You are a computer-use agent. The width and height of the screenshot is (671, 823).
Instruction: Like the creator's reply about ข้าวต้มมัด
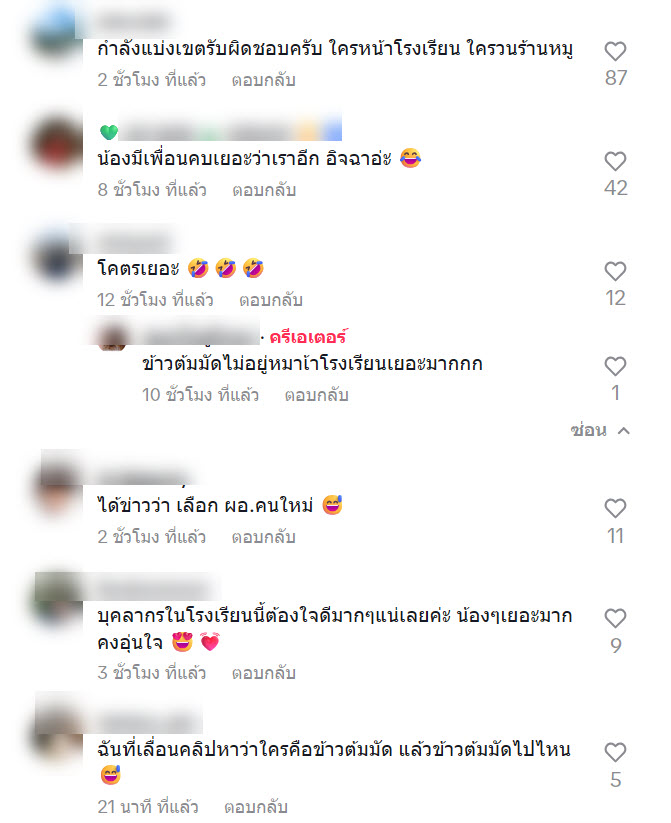615,366
